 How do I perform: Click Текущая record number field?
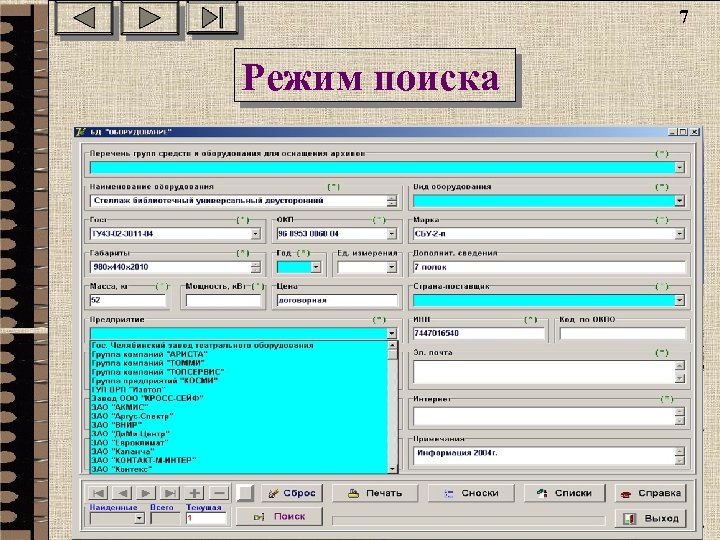click(x=206, y=518)
